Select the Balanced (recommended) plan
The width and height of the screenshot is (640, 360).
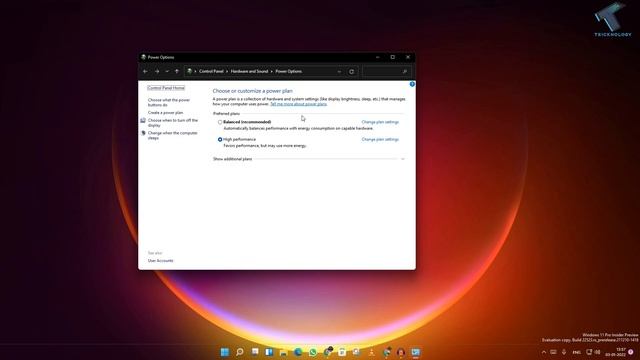tap(220, 122)
